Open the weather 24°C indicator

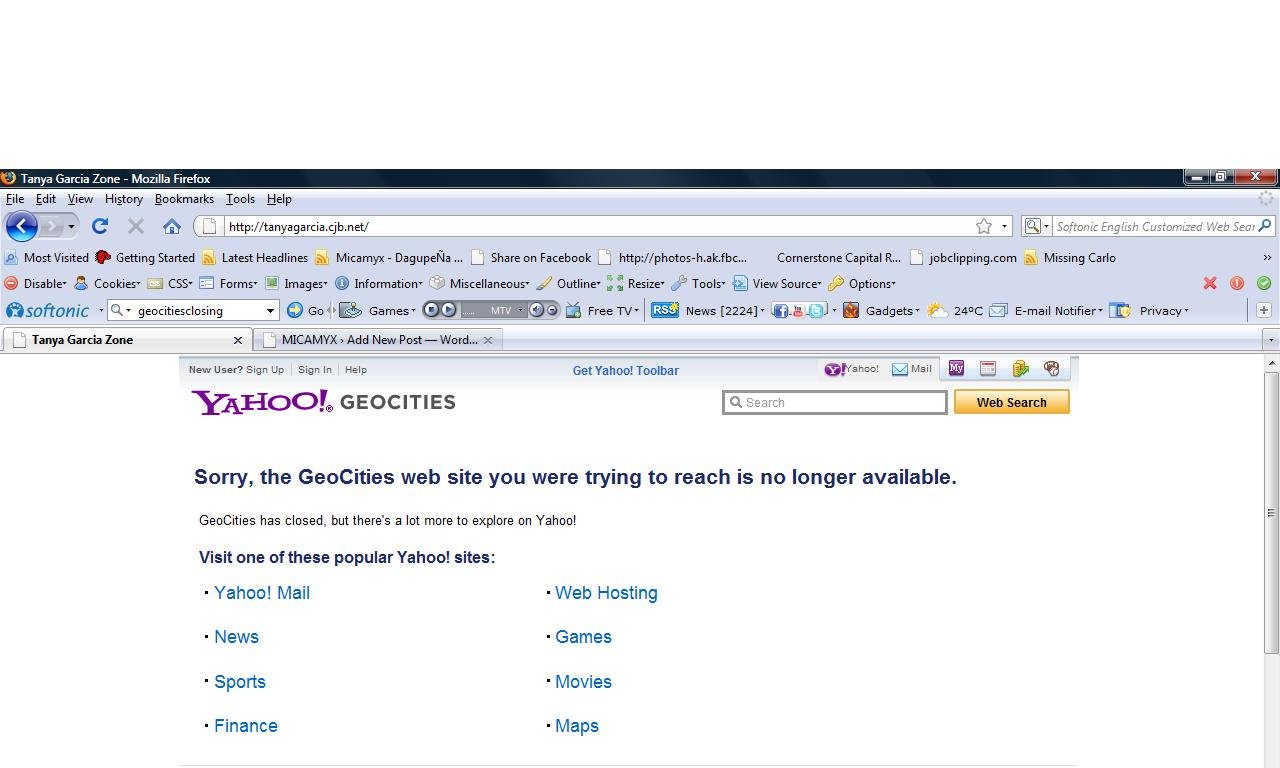point(955,310)
